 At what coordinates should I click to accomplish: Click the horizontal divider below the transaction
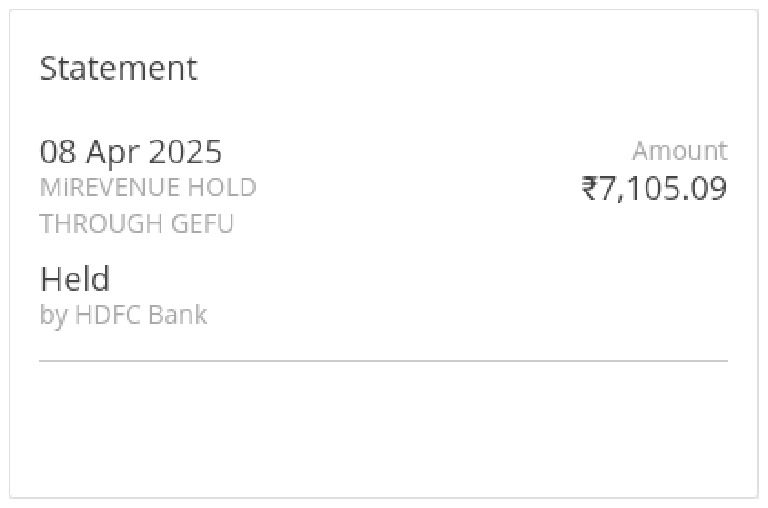(383, 360)
